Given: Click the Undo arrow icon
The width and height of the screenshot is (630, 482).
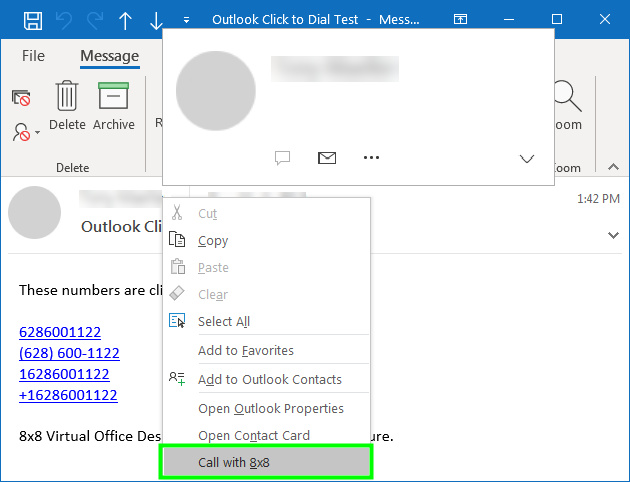Looking at the screenshot, I should (x=64, y=20).
